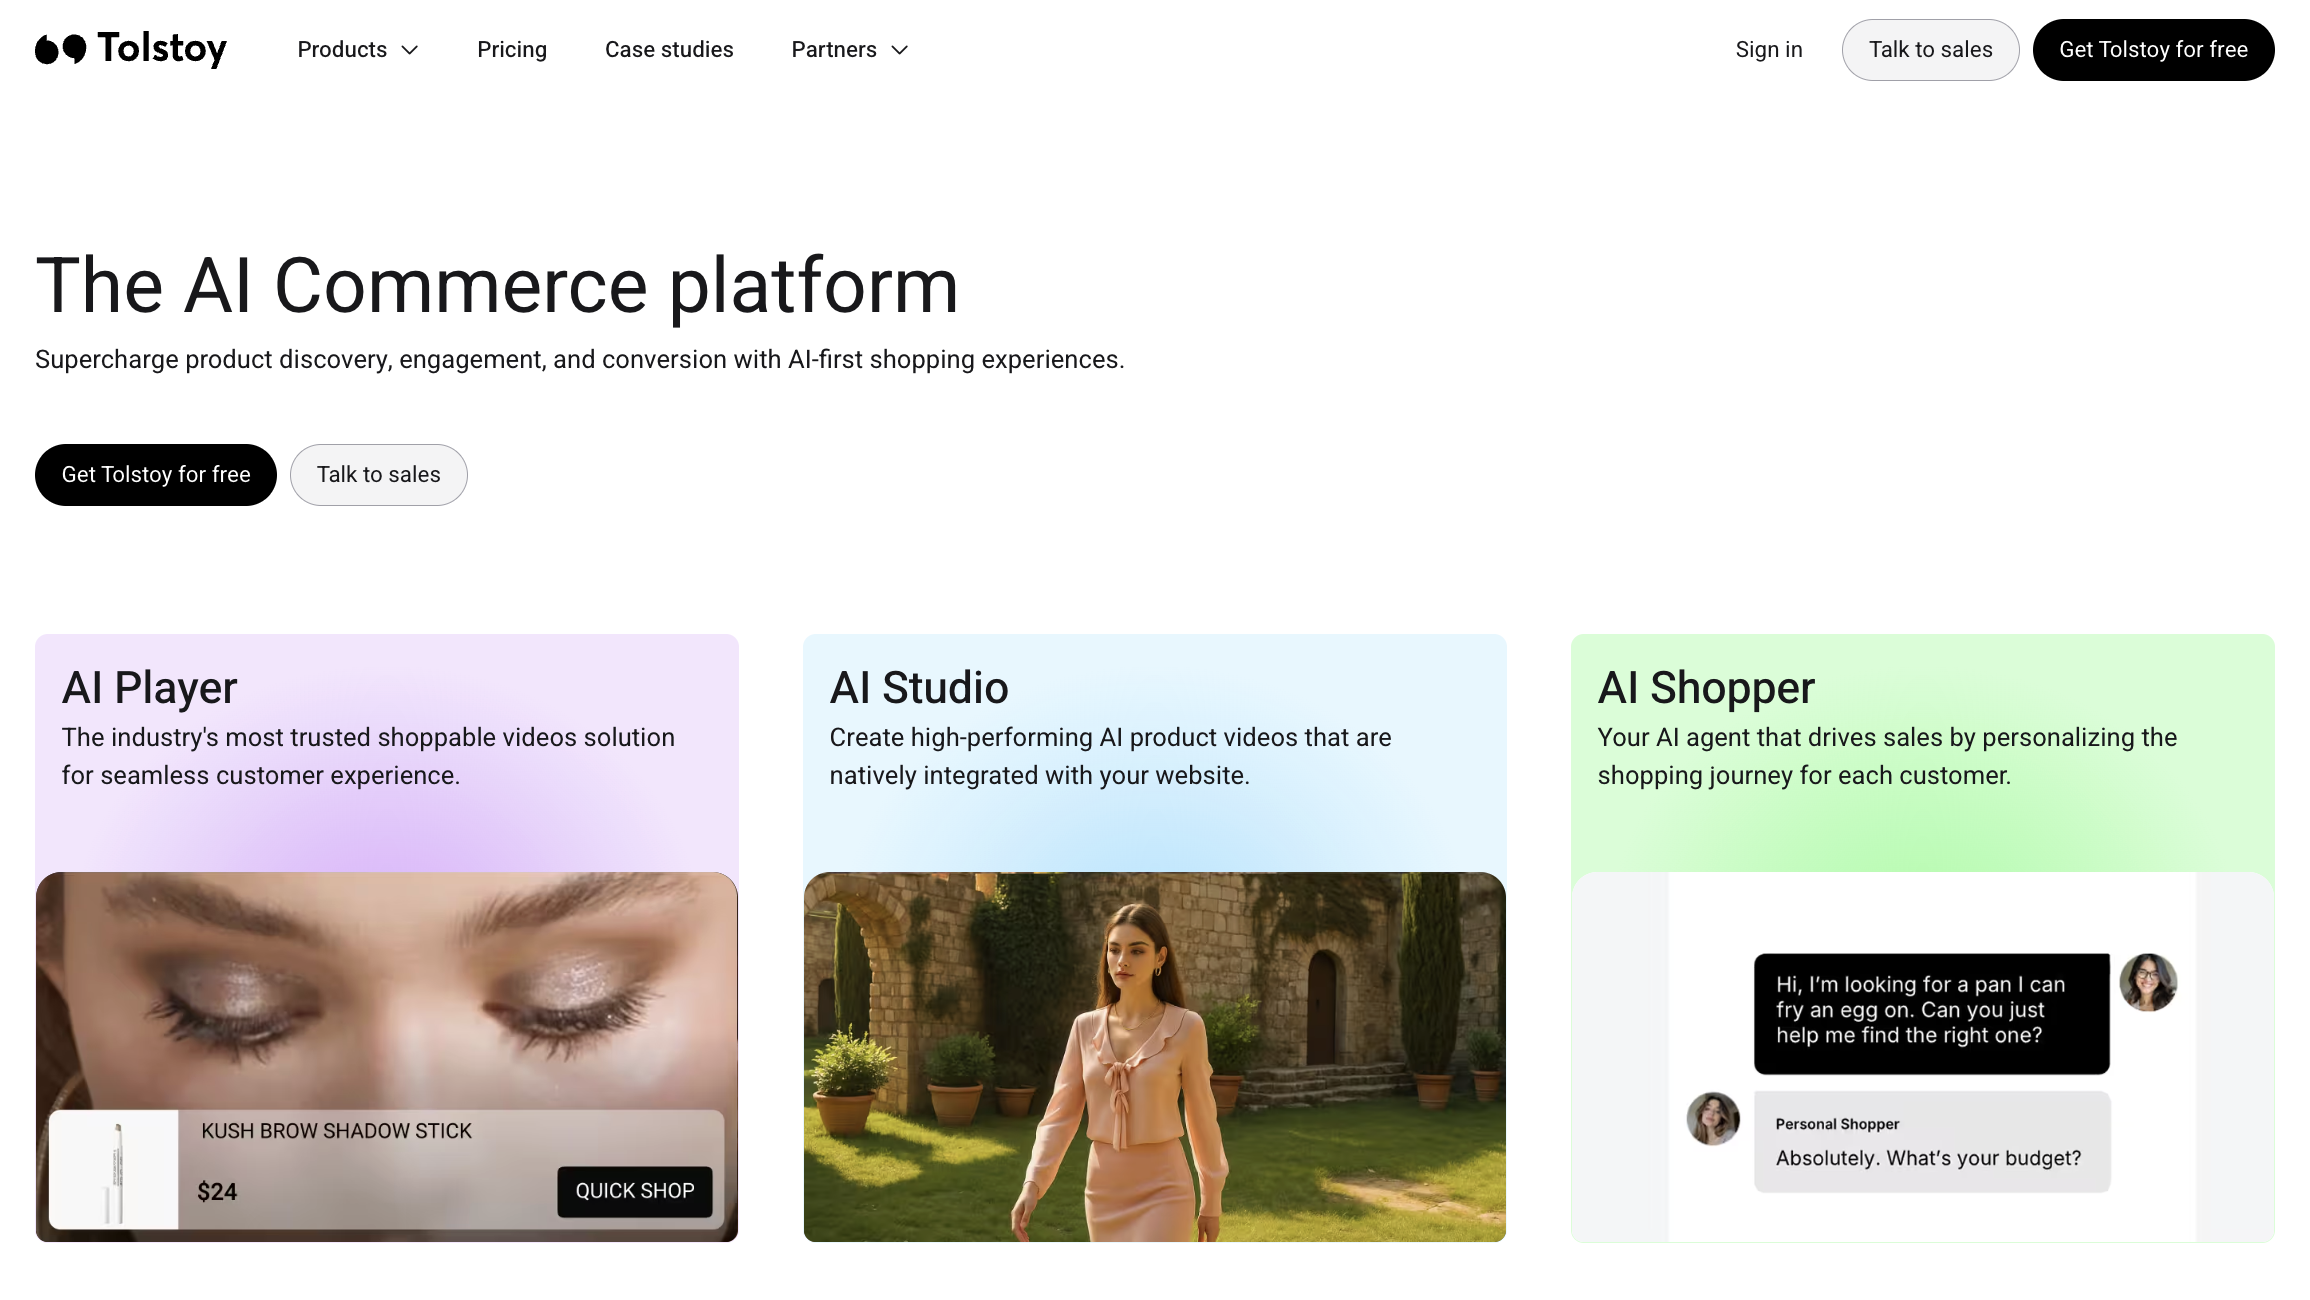Open the AI Studio card heading
Screen dimensions: 2310x1300
point(918,688)
